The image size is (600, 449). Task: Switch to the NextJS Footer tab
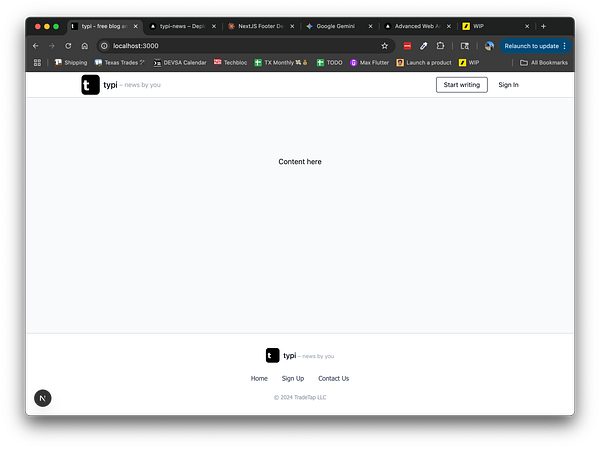(261, 26)
